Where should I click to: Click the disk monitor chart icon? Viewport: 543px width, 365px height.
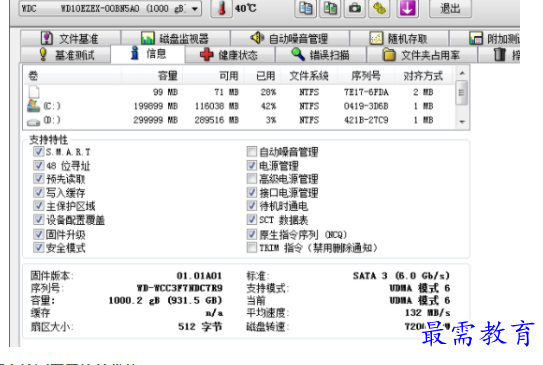[148, 38]
